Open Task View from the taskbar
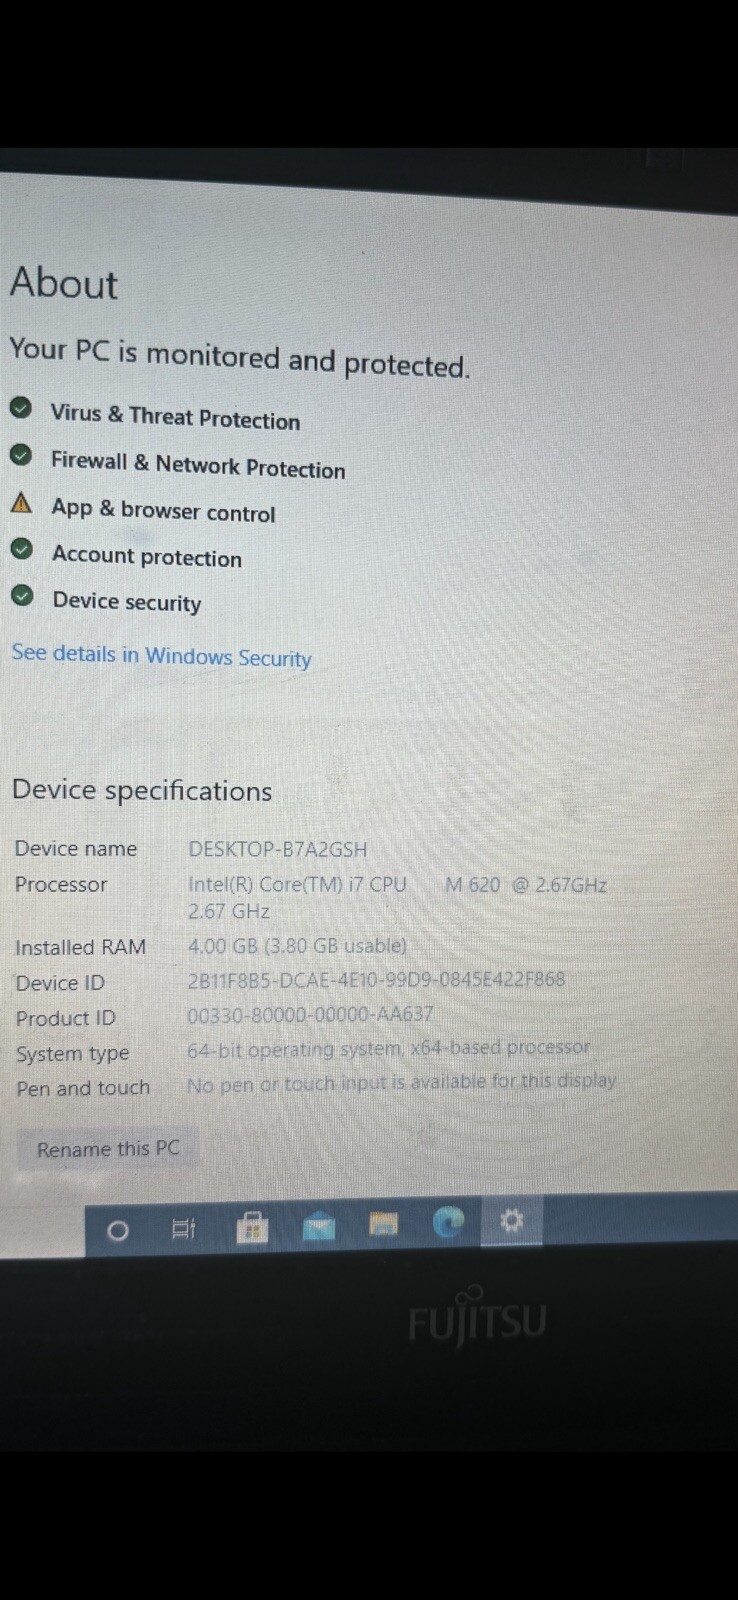The image size is (738, 1600). click(183, 1229)
